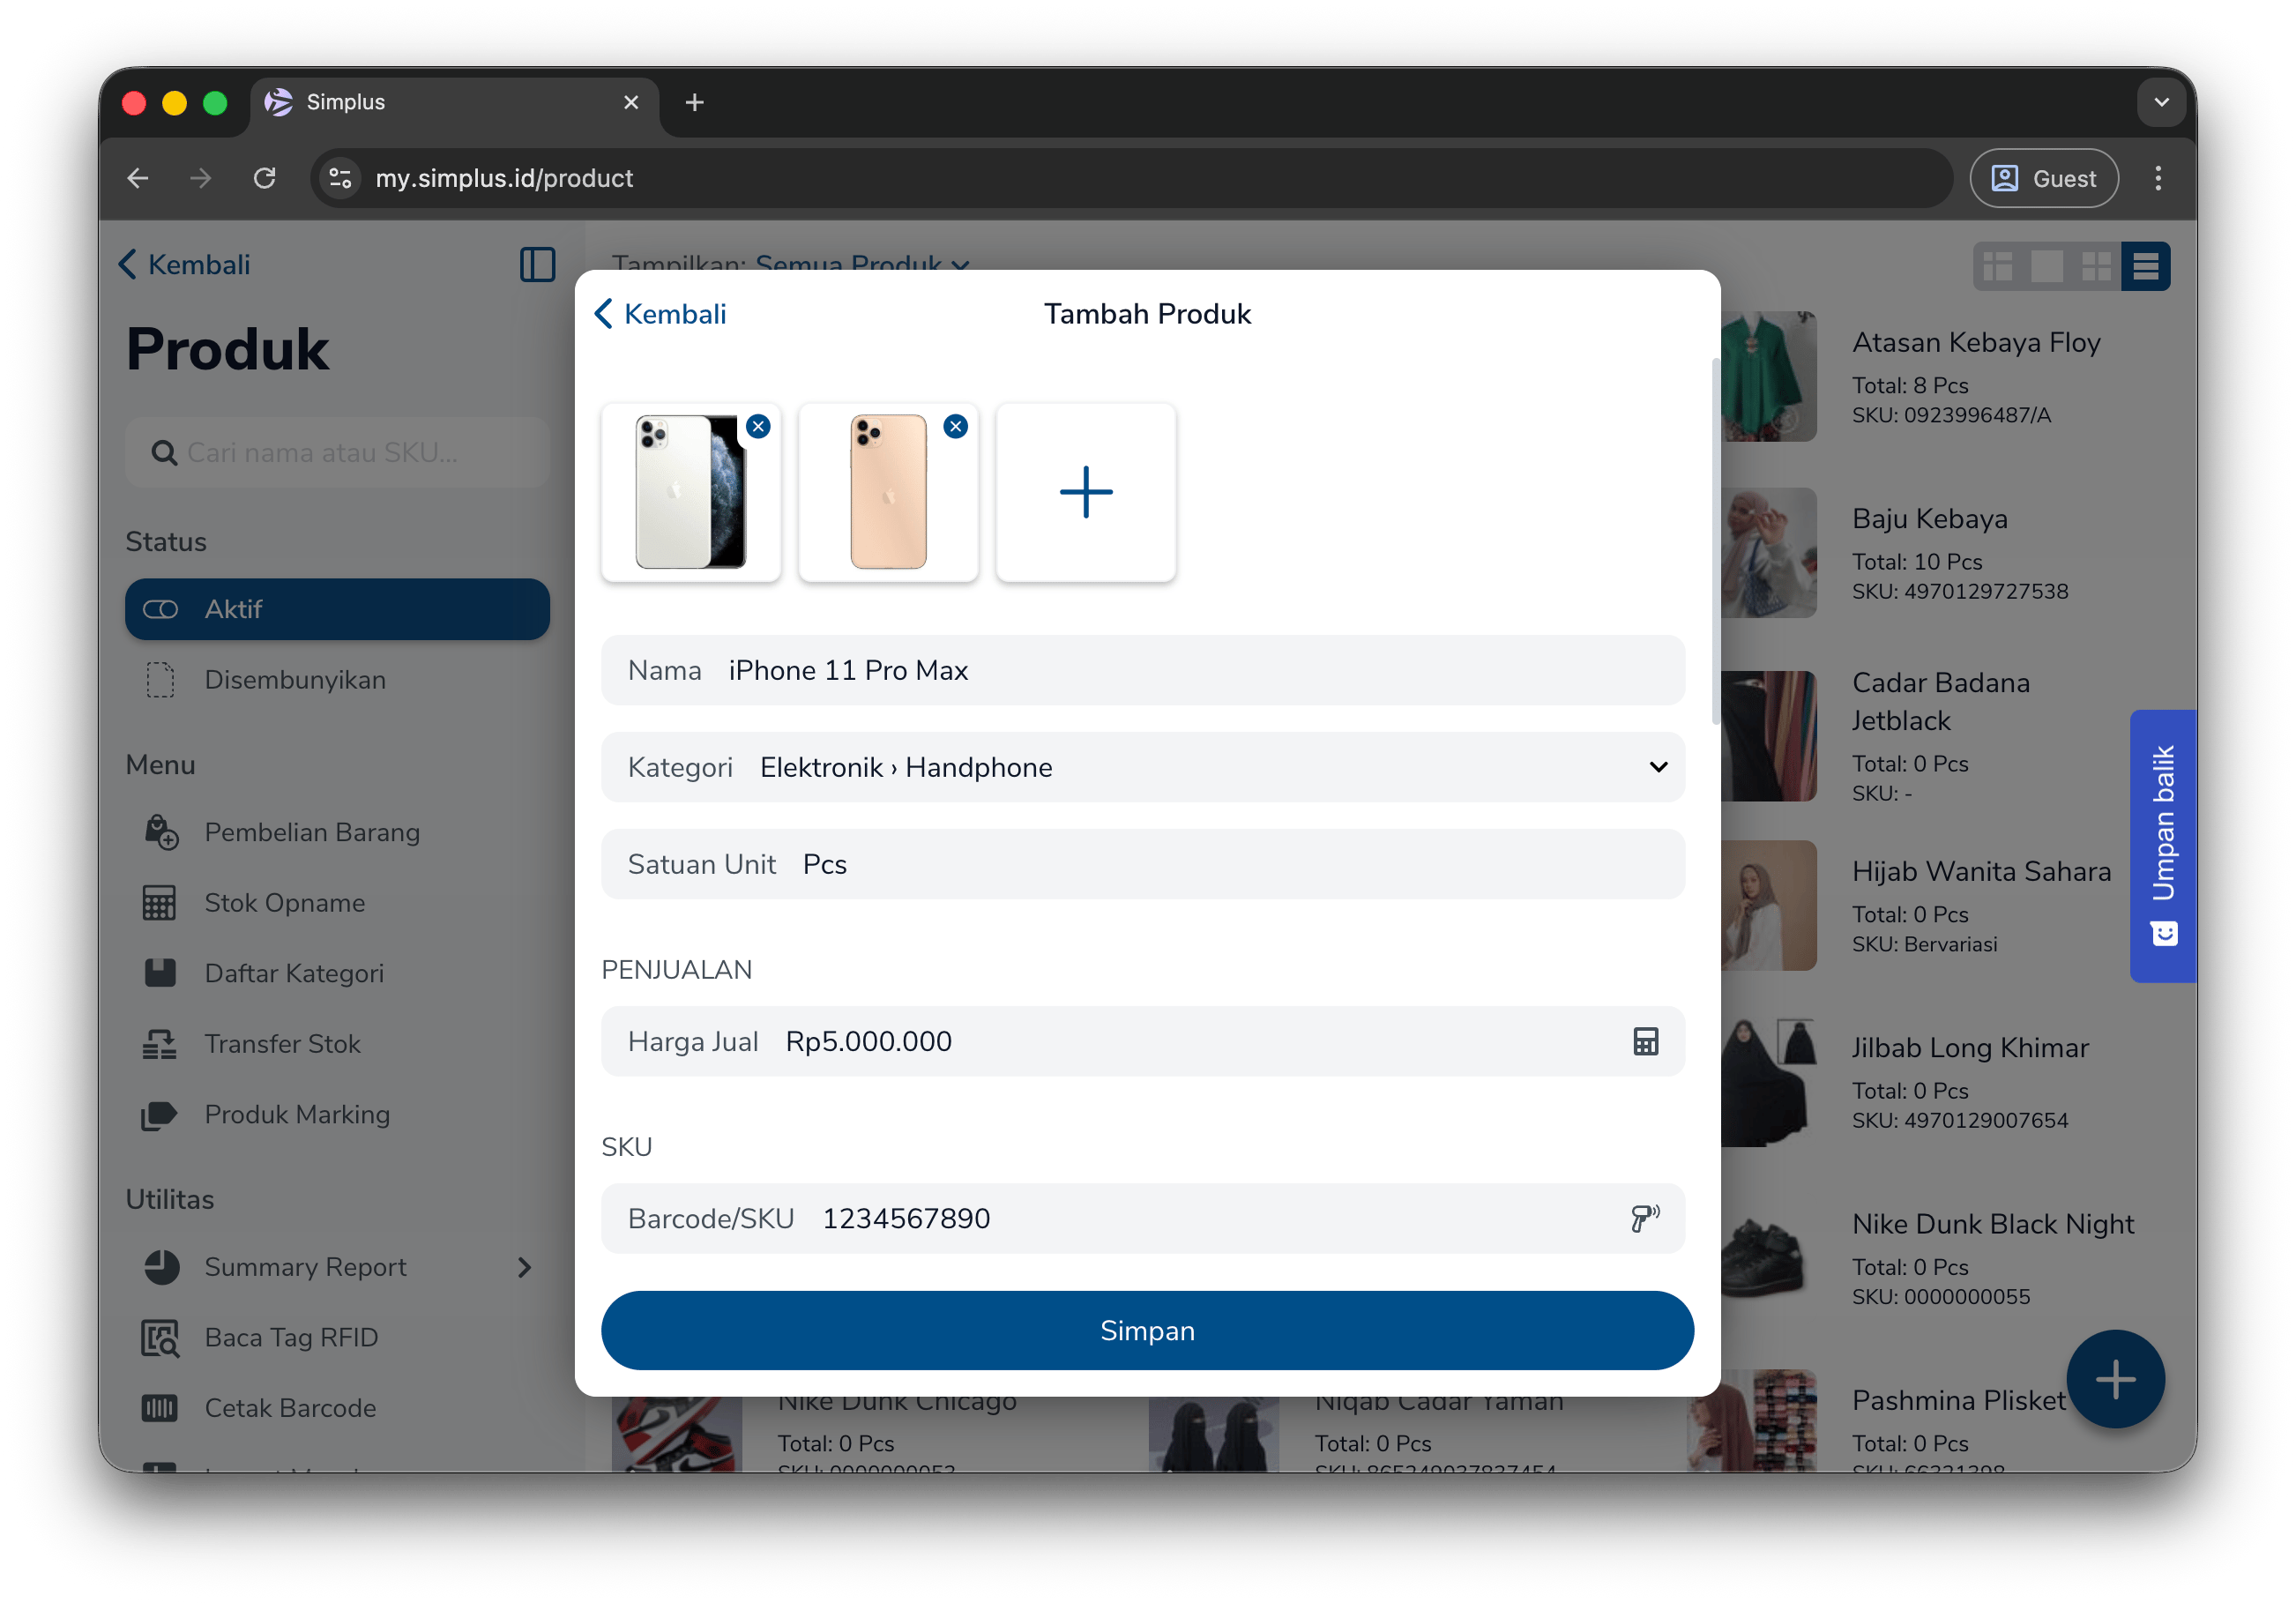Open Pembelian Barang menu

(x=337, y=832)
